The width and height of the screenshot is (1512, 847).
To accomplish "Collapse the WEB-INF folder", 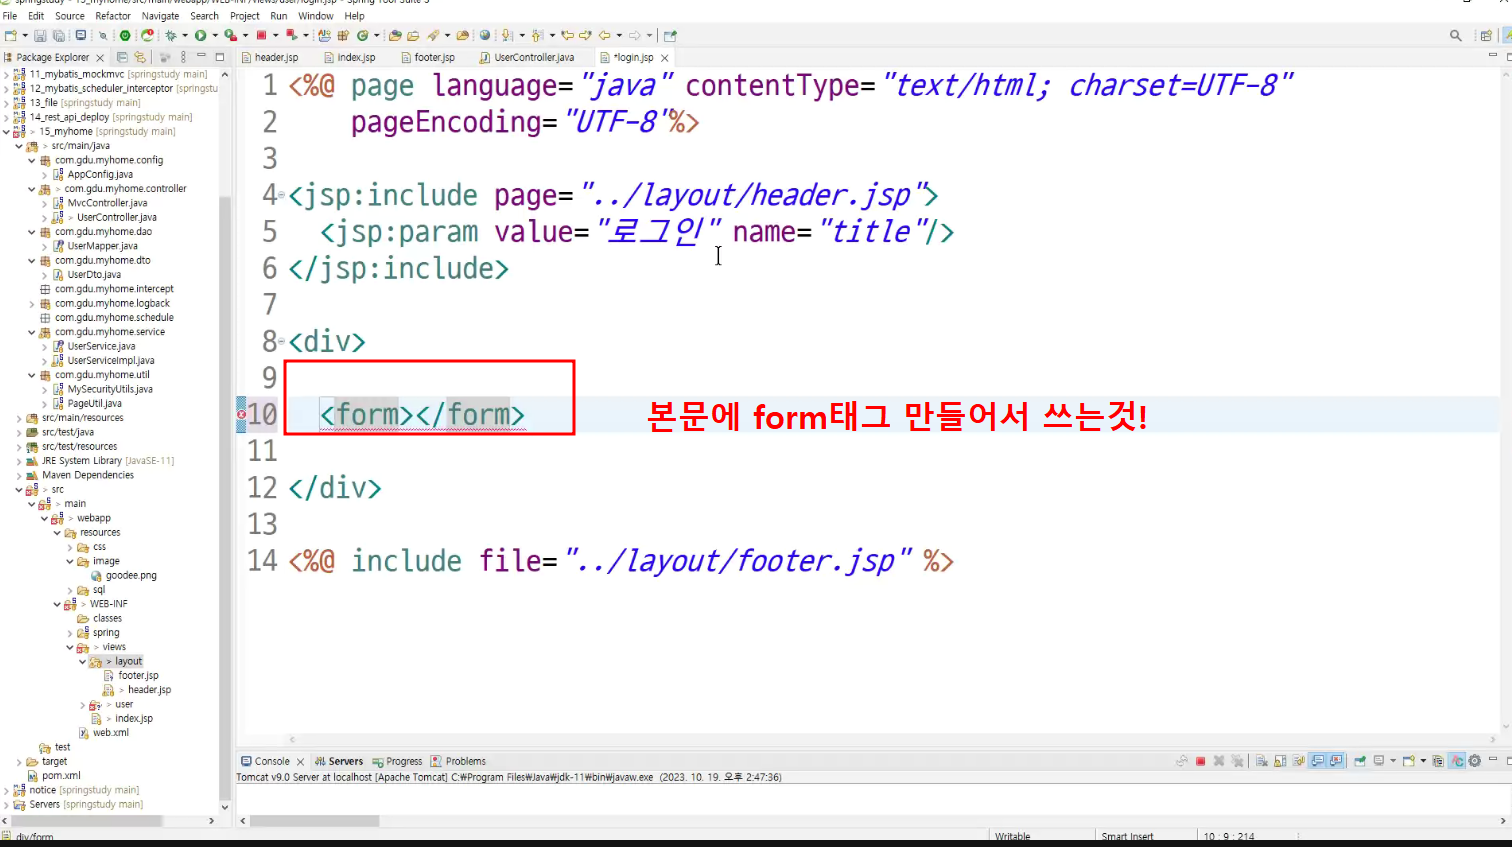I will (x=57, y=604).
